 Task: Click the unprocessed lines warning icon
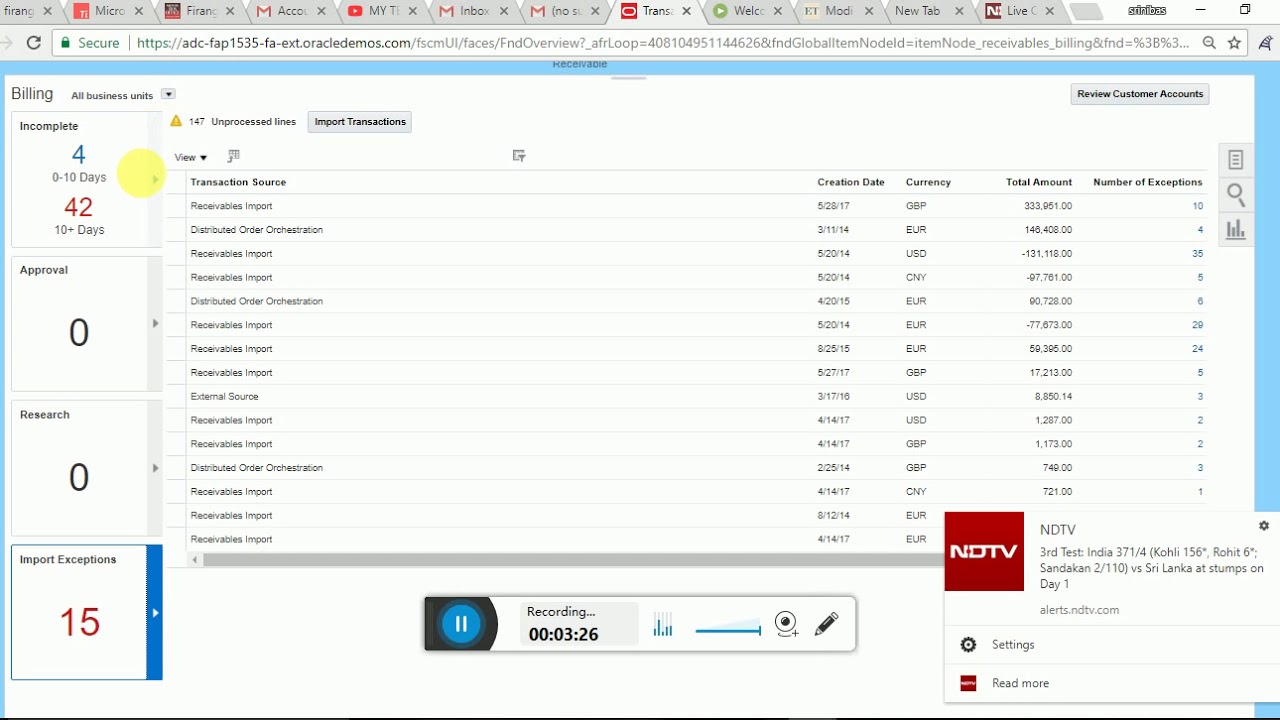(x=176, y=121)
